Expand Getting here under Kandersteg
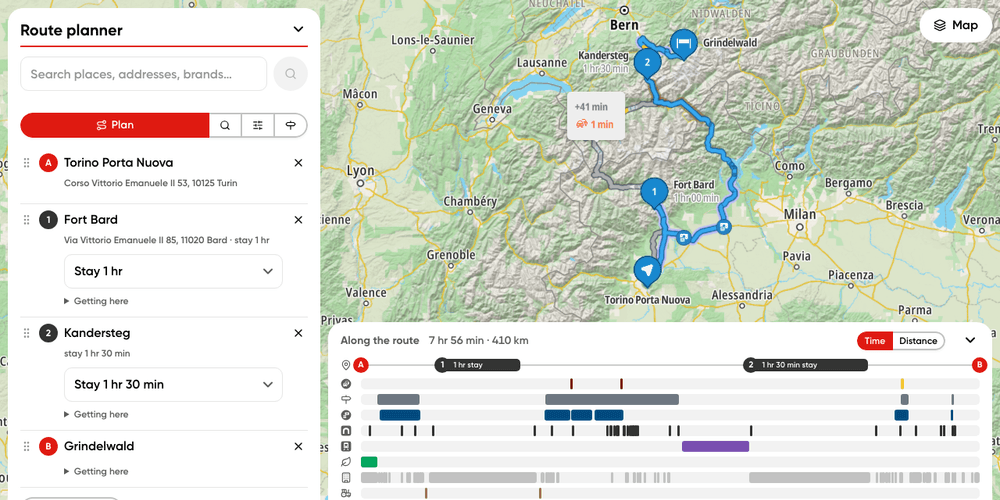Screen dimensions: 1000x500 [x=96, y=415]
